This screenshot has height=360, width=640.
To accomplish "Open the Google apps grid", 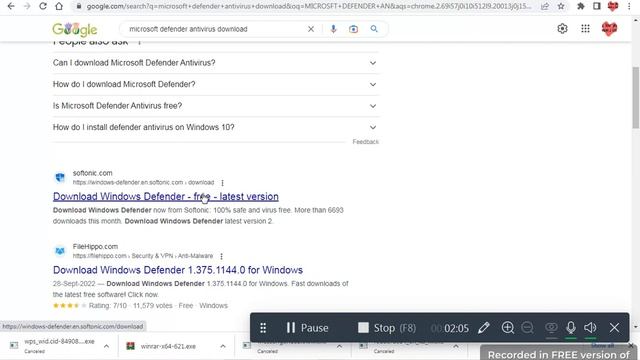I will click(585, 29).
